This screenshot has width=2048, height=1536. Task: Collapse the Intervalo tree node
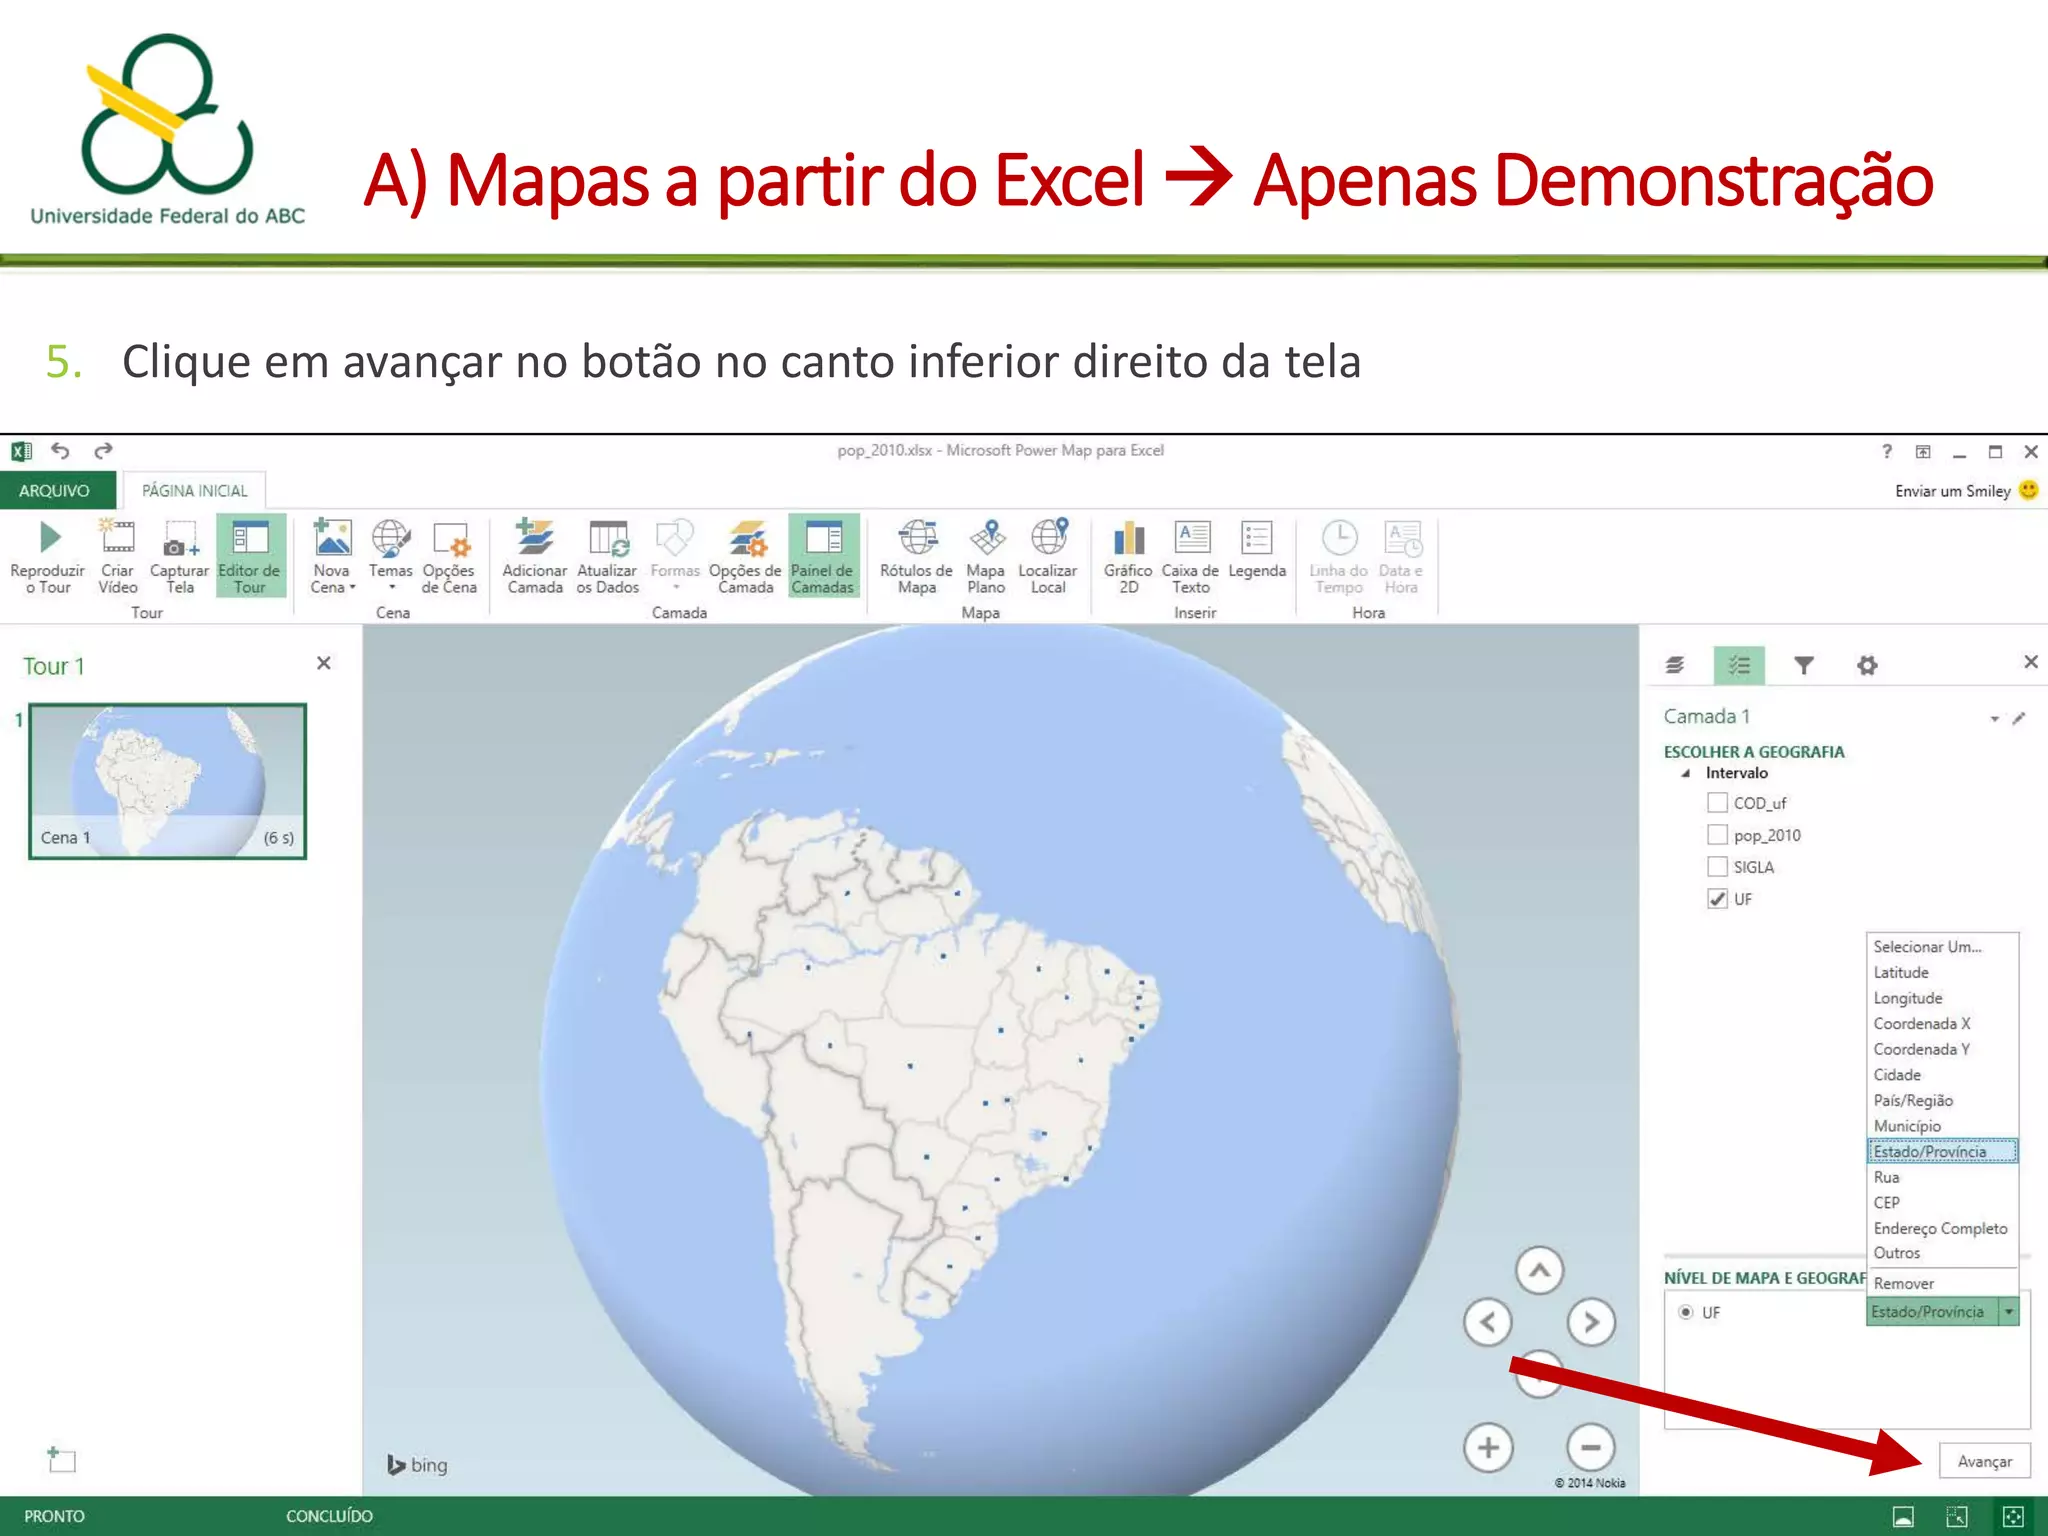point(1686,774)
